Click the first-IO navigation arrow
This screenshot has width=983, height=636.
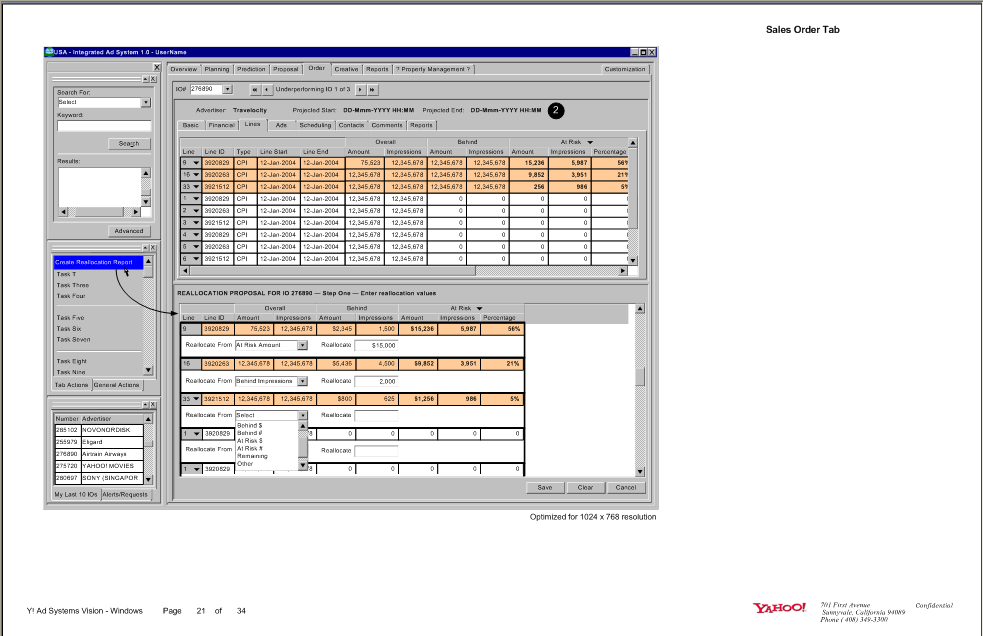255,89
